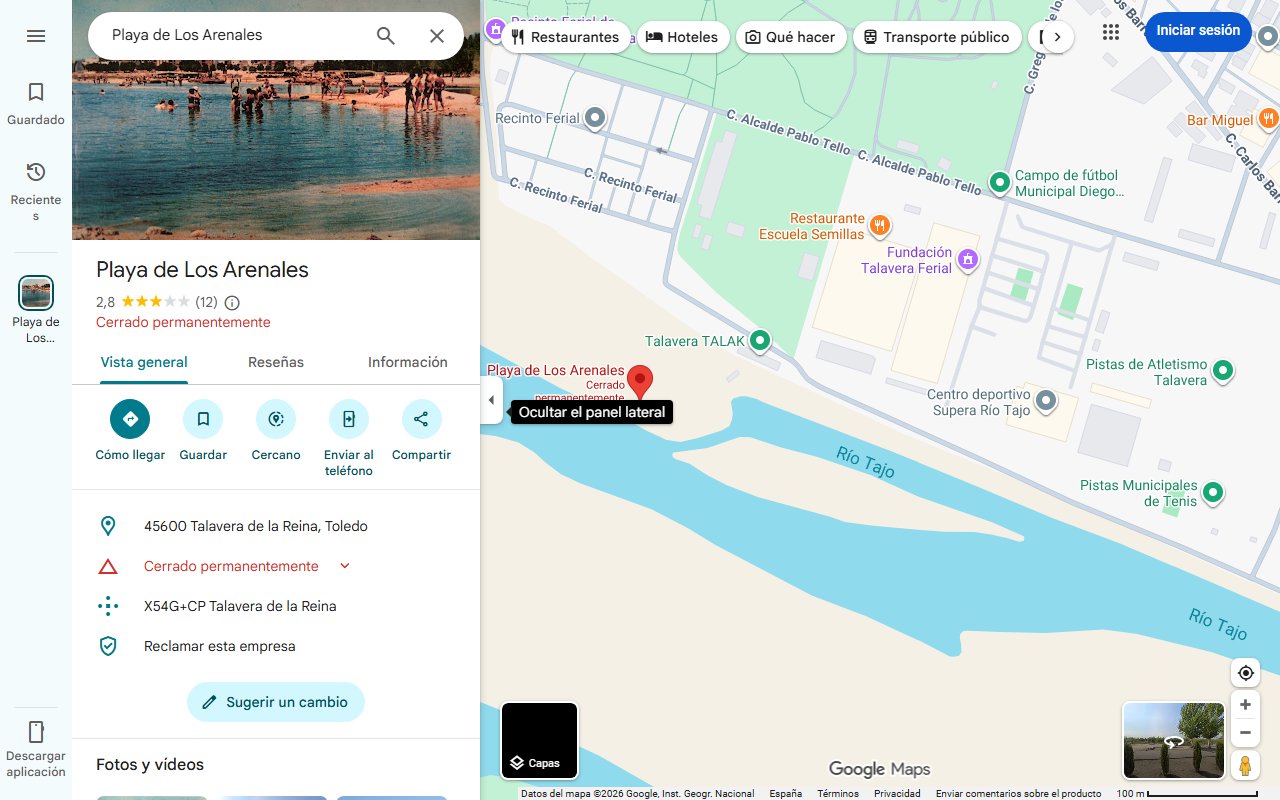Select the Cómo llegar directions icon
Viewport: 1280px width, 800px height.
pyautogui.click(x=129, y=418)
